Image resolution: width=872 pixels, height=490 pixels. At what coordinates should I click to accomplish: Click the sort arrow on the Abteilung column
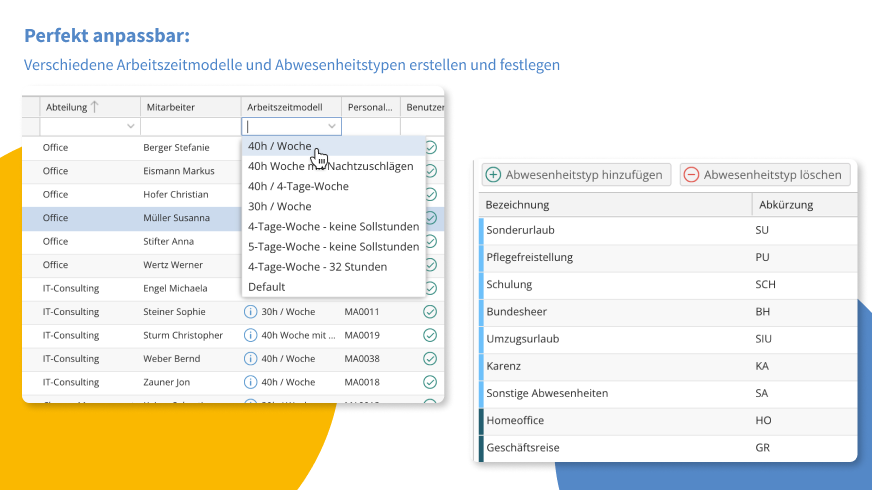point(95,107)
